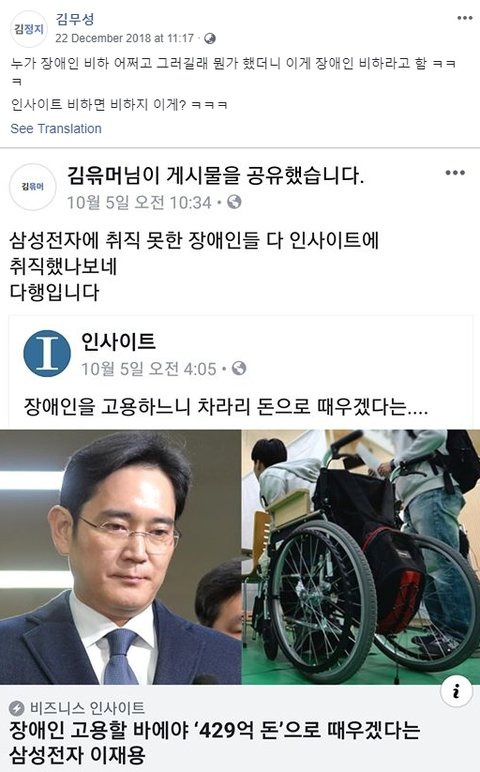Click the 22 December 2018 timestamp

[125, 38]
